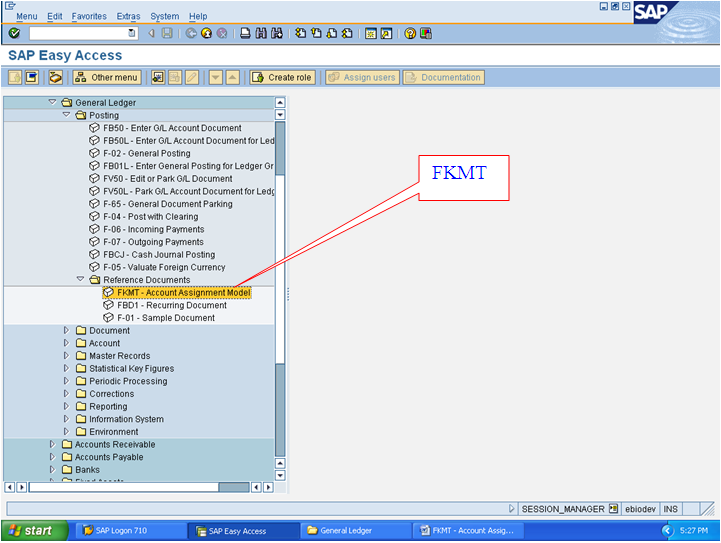Expand the Document folder

[x=66, y=330]
